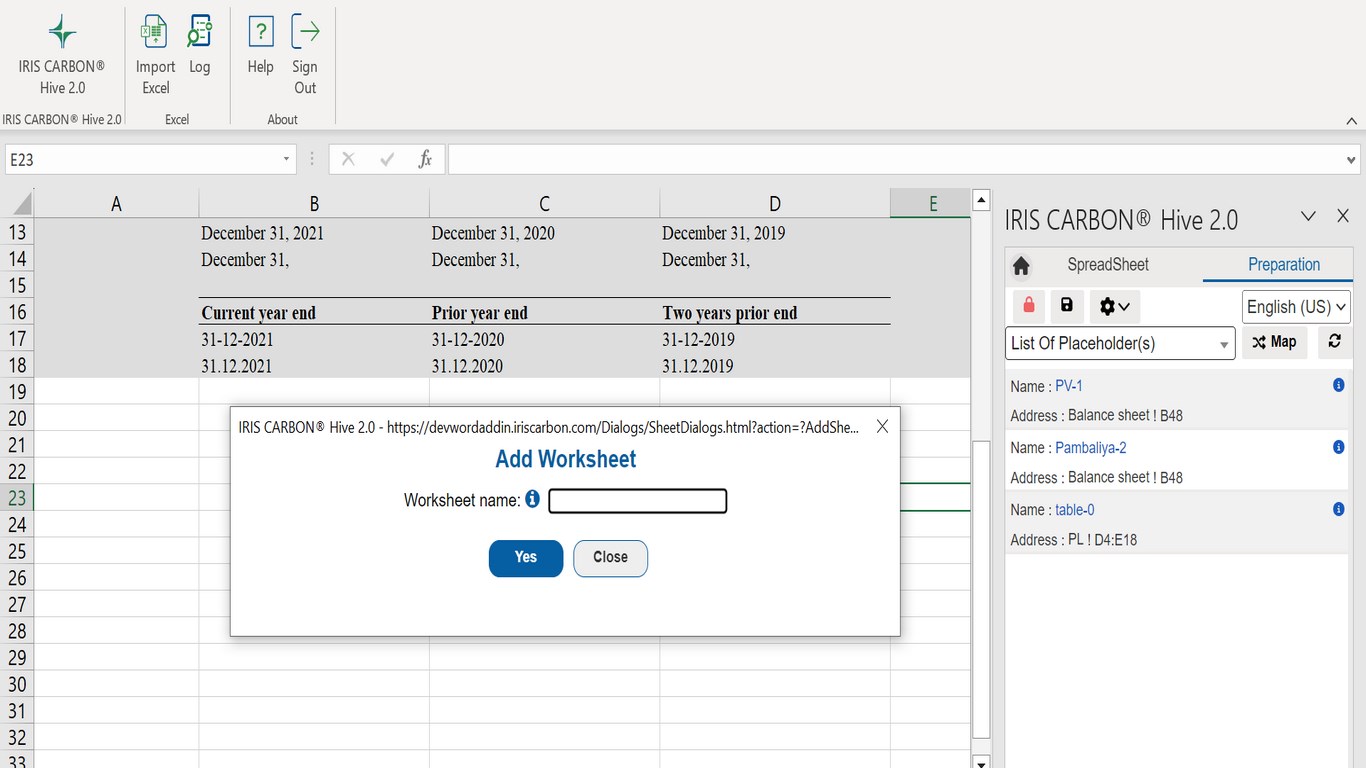Click the formula bar input

(895, 159)
